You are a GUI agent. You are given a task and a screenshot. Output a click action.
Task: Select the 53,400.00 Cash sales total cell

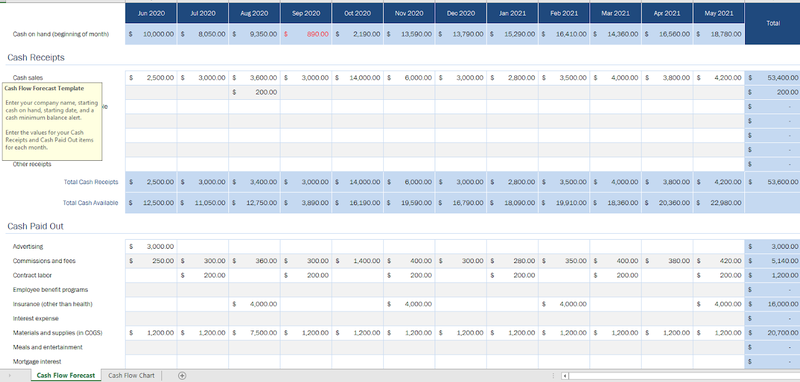click(x=772, y=78)
